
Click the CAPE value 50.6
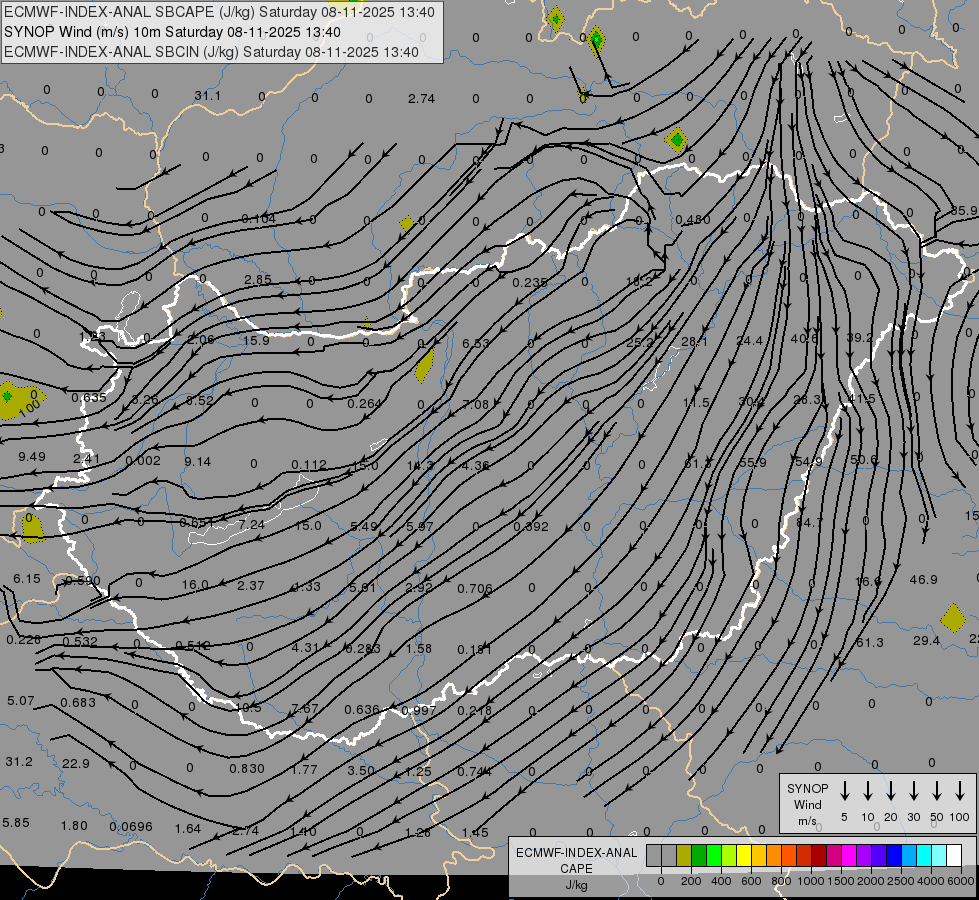click(863, 460)
